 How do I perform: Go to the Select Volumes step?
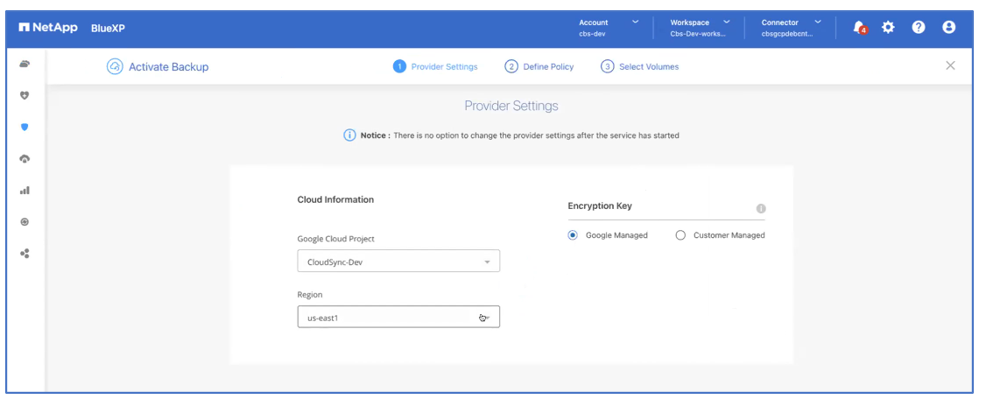pos(640,67)
